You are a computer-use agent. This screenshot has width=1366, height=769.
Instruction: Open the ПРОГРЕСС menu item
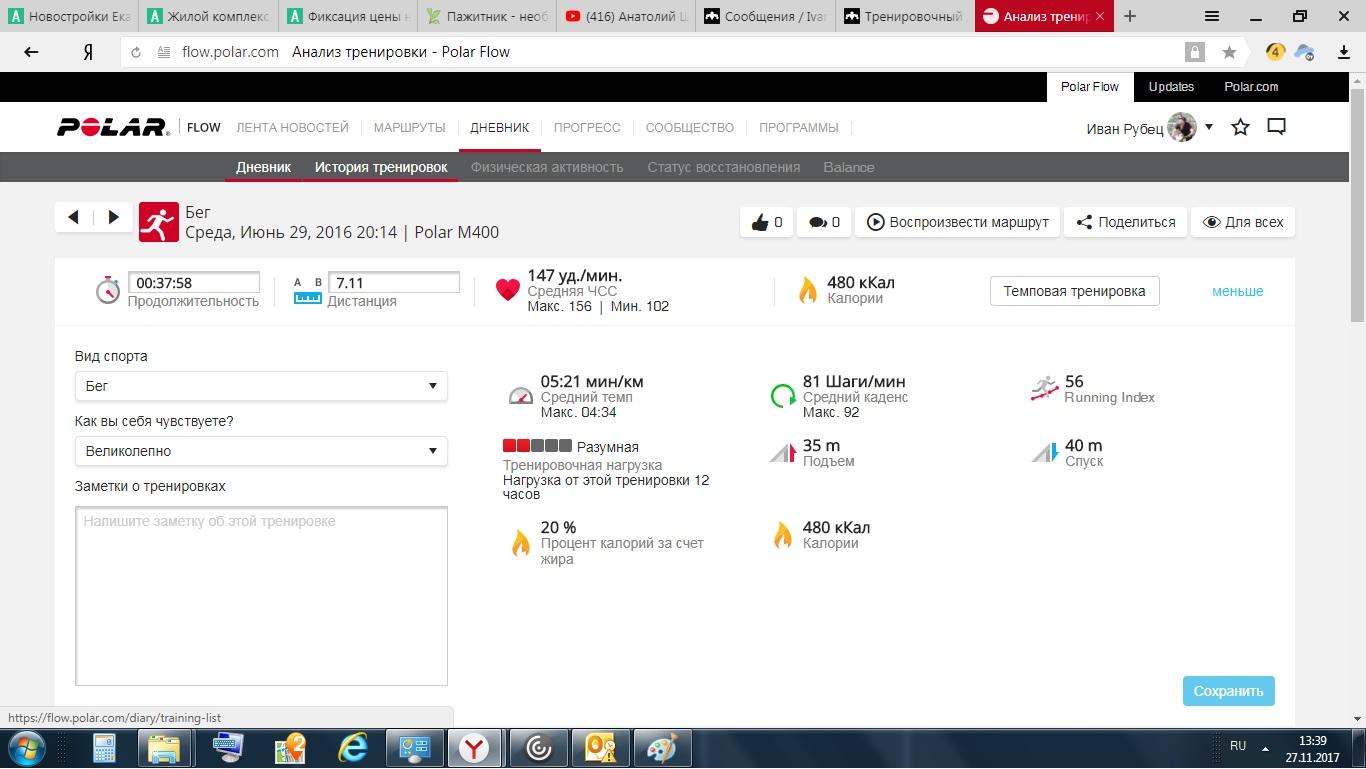[x=587, y=127]
